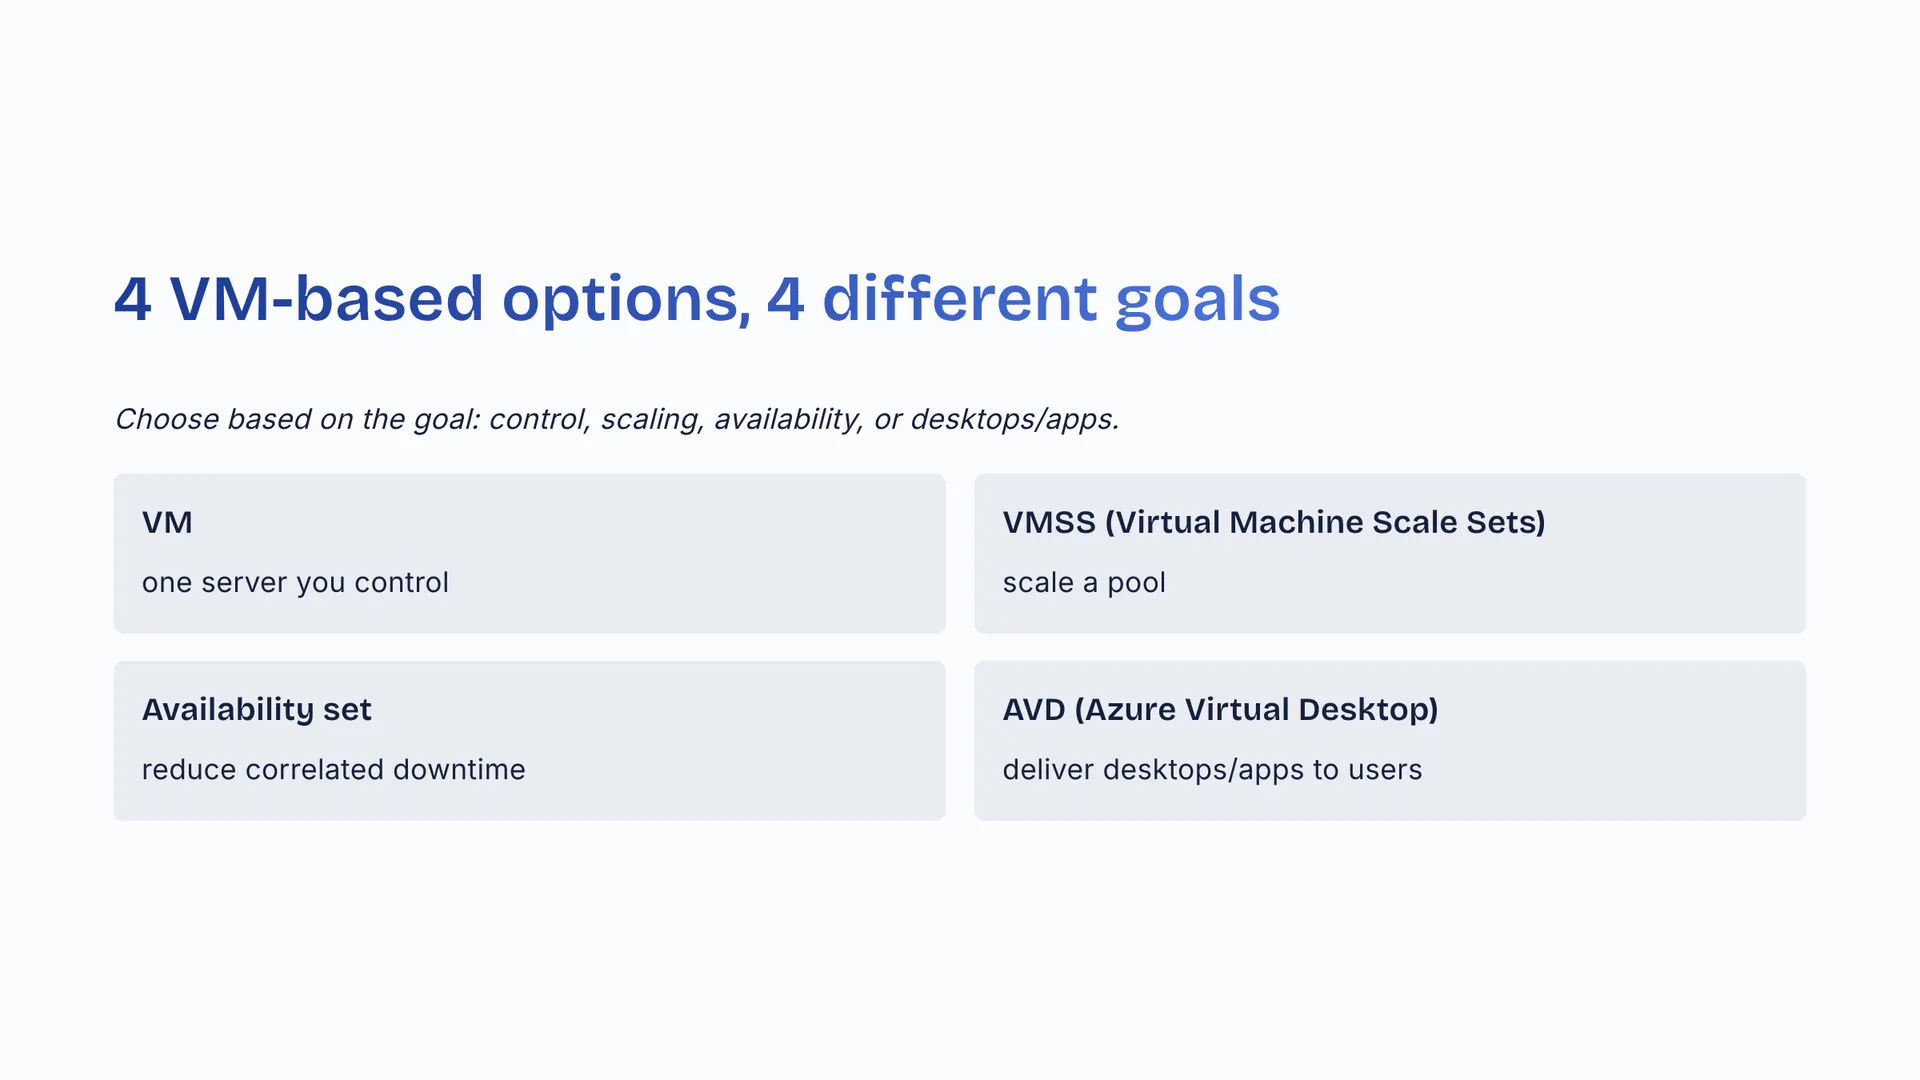The width and height of the screenshot is (1920, 1080).
Task: Select the "Availability set" card heading
Action: click(256, 709)
